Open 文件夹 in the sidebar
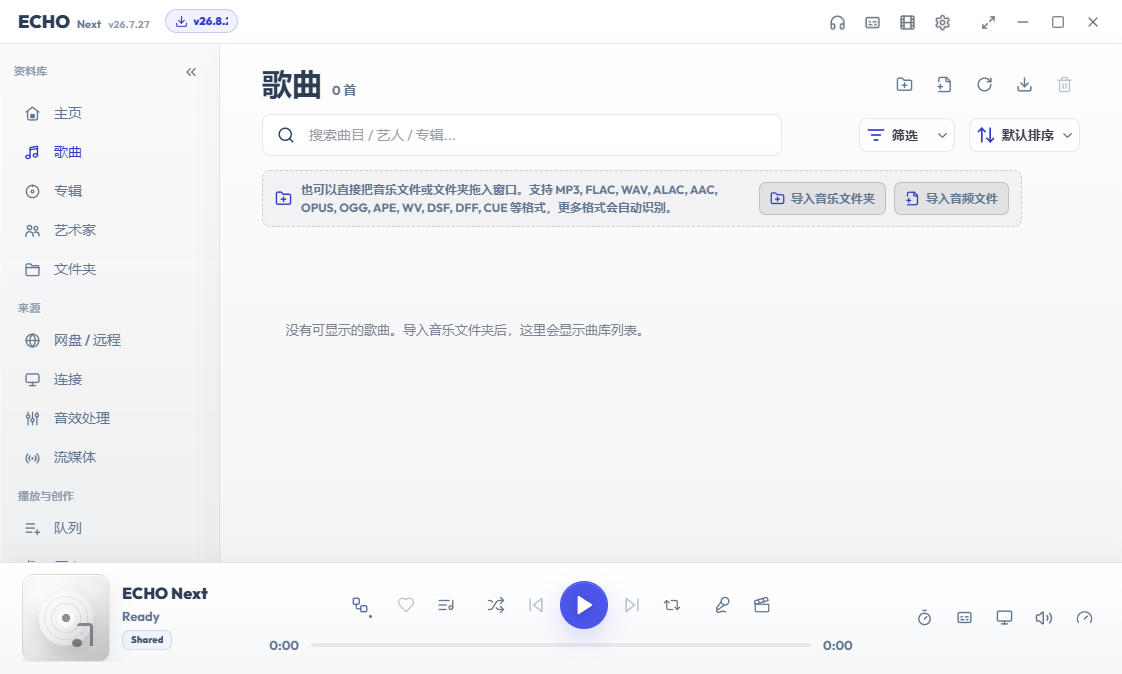1122x674 pixels. pyautogui.click(x=107, y=269)
